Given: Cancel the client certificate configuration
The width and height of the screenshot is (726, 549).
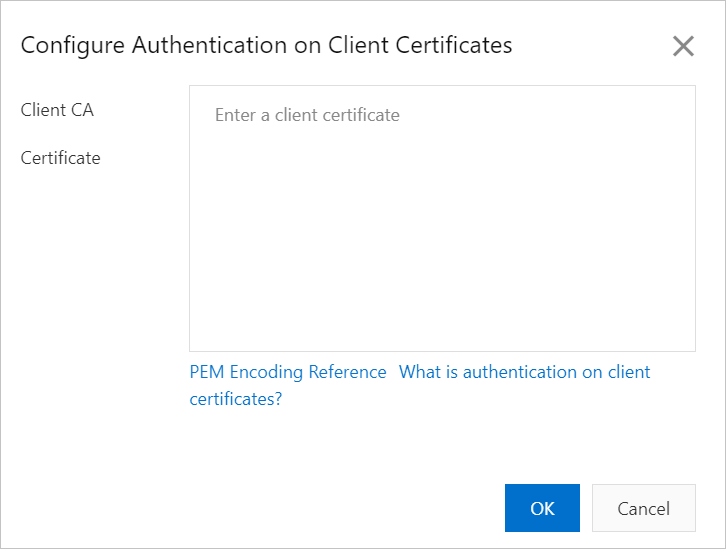Looking at the screenshot, I should point(643,508).
